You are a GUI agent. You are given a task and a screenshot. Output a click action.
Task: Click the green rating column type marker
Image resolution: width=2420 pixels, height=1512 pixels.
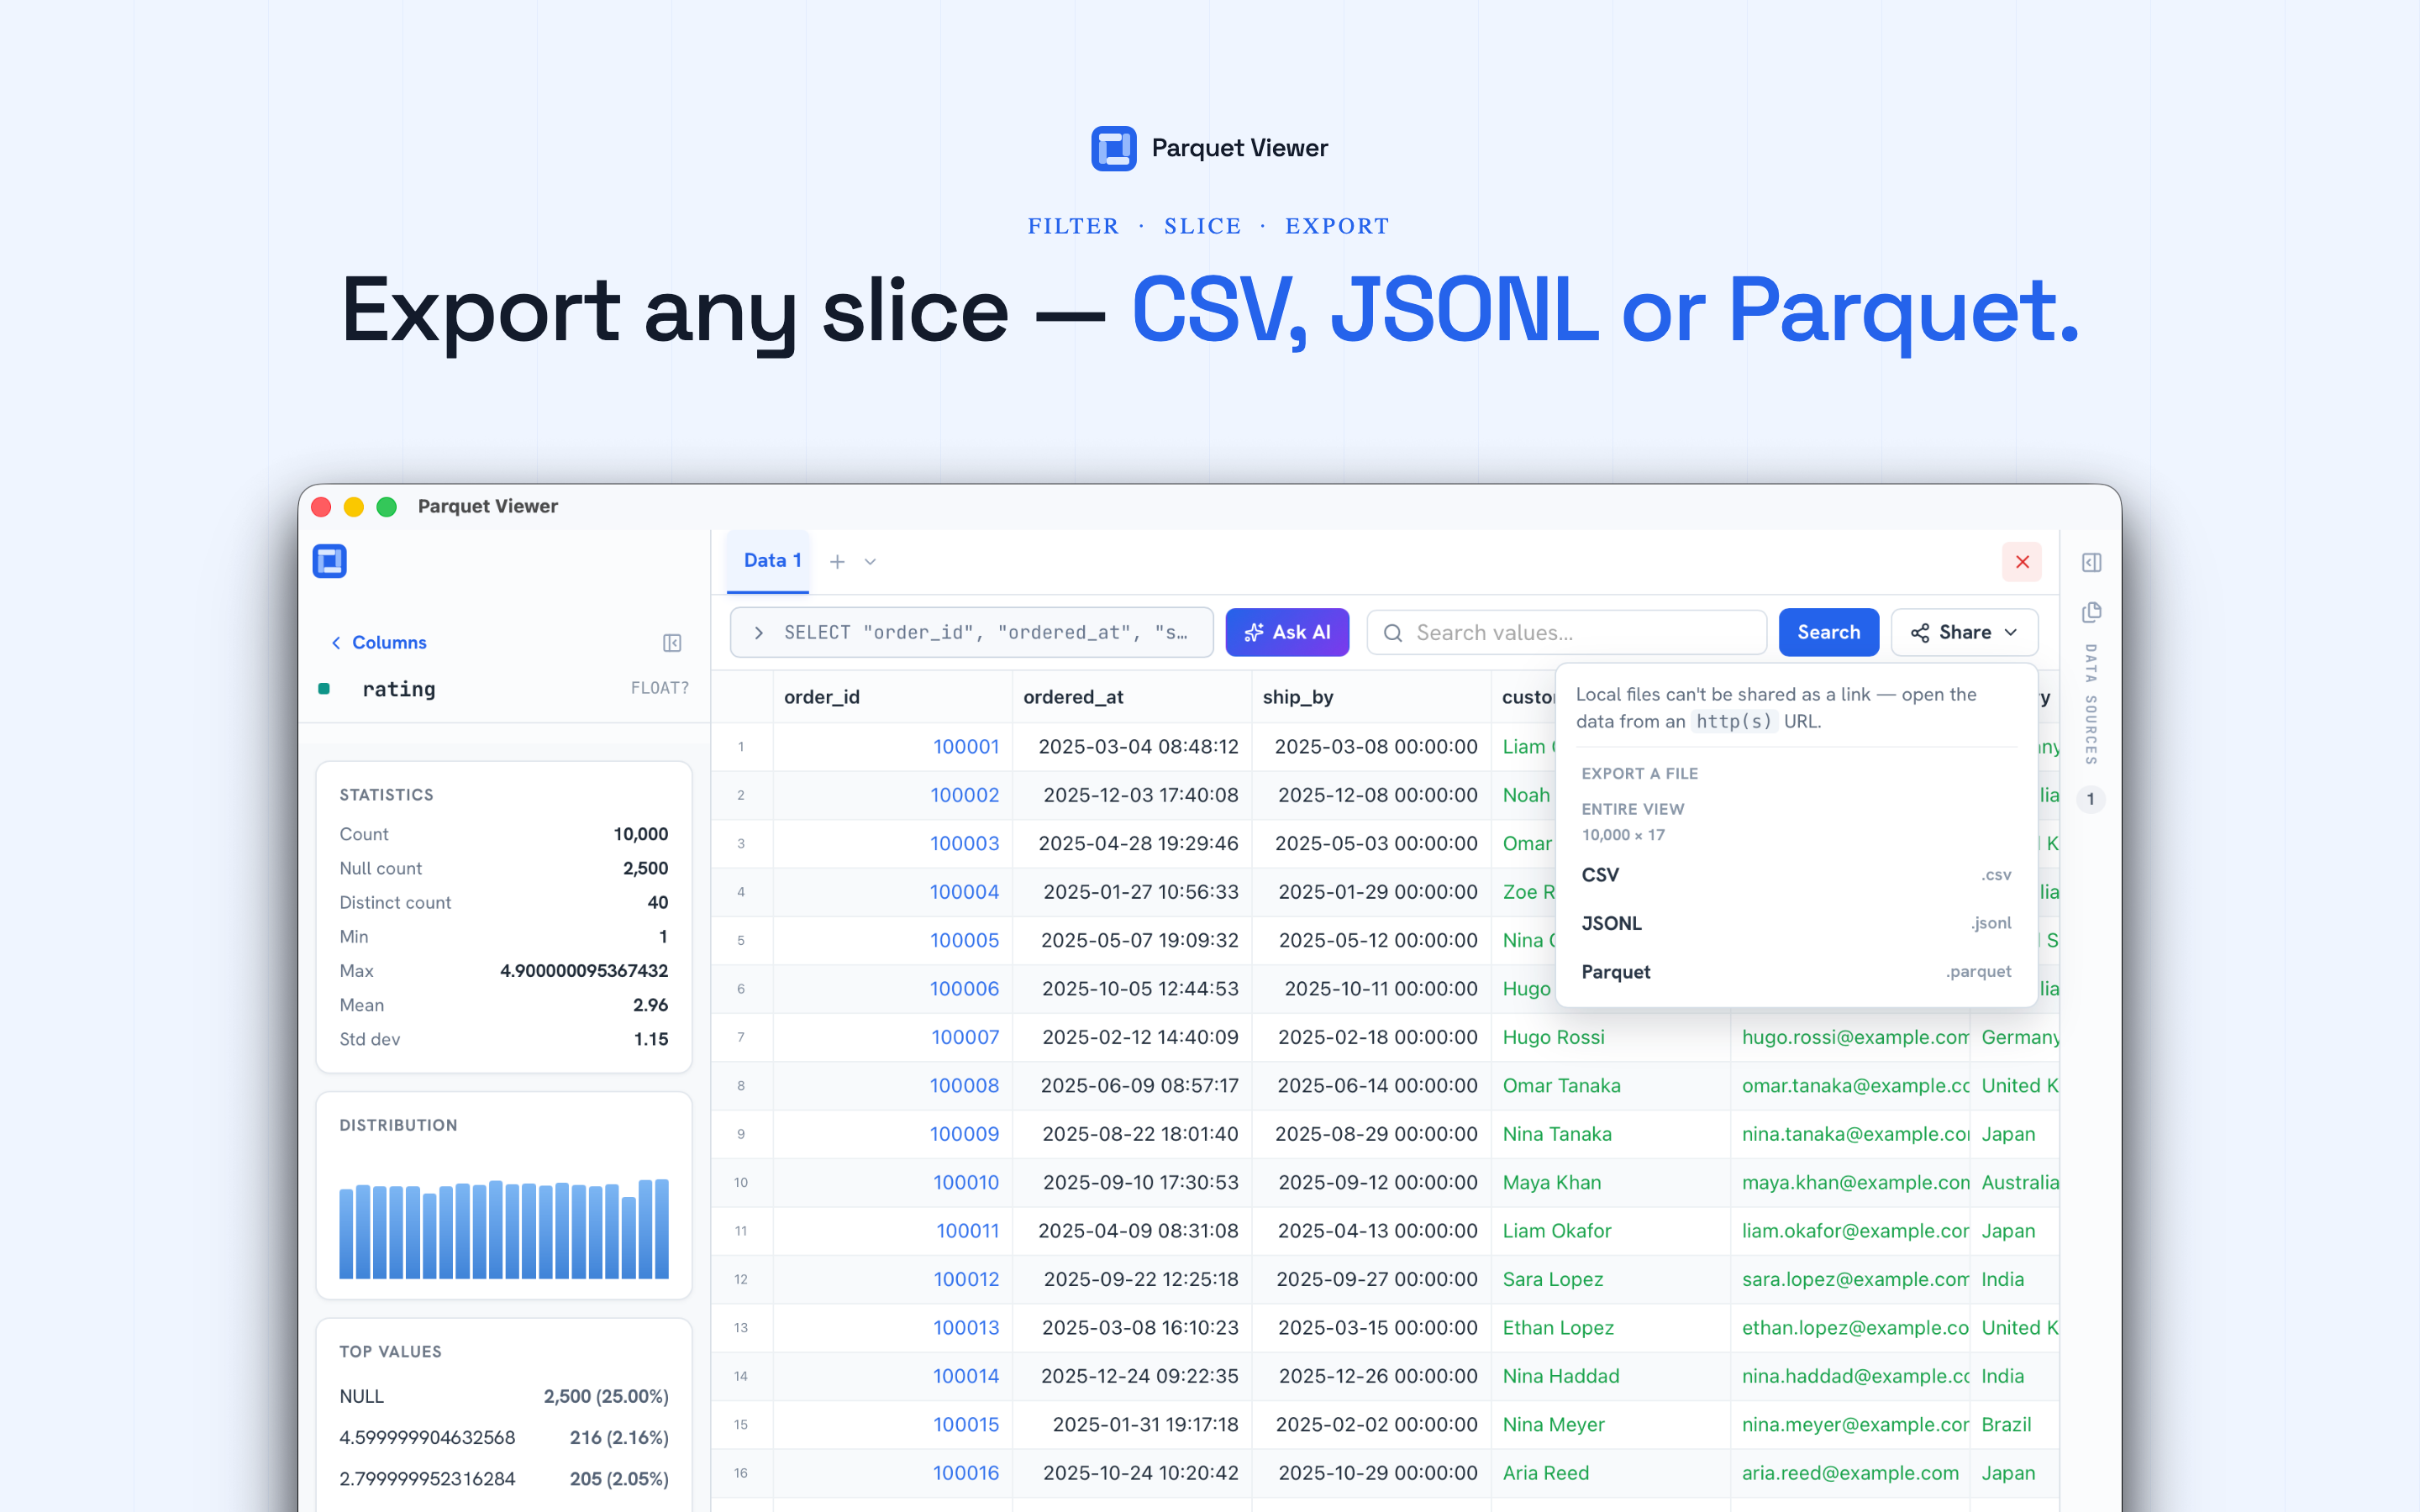click(324, 688)
